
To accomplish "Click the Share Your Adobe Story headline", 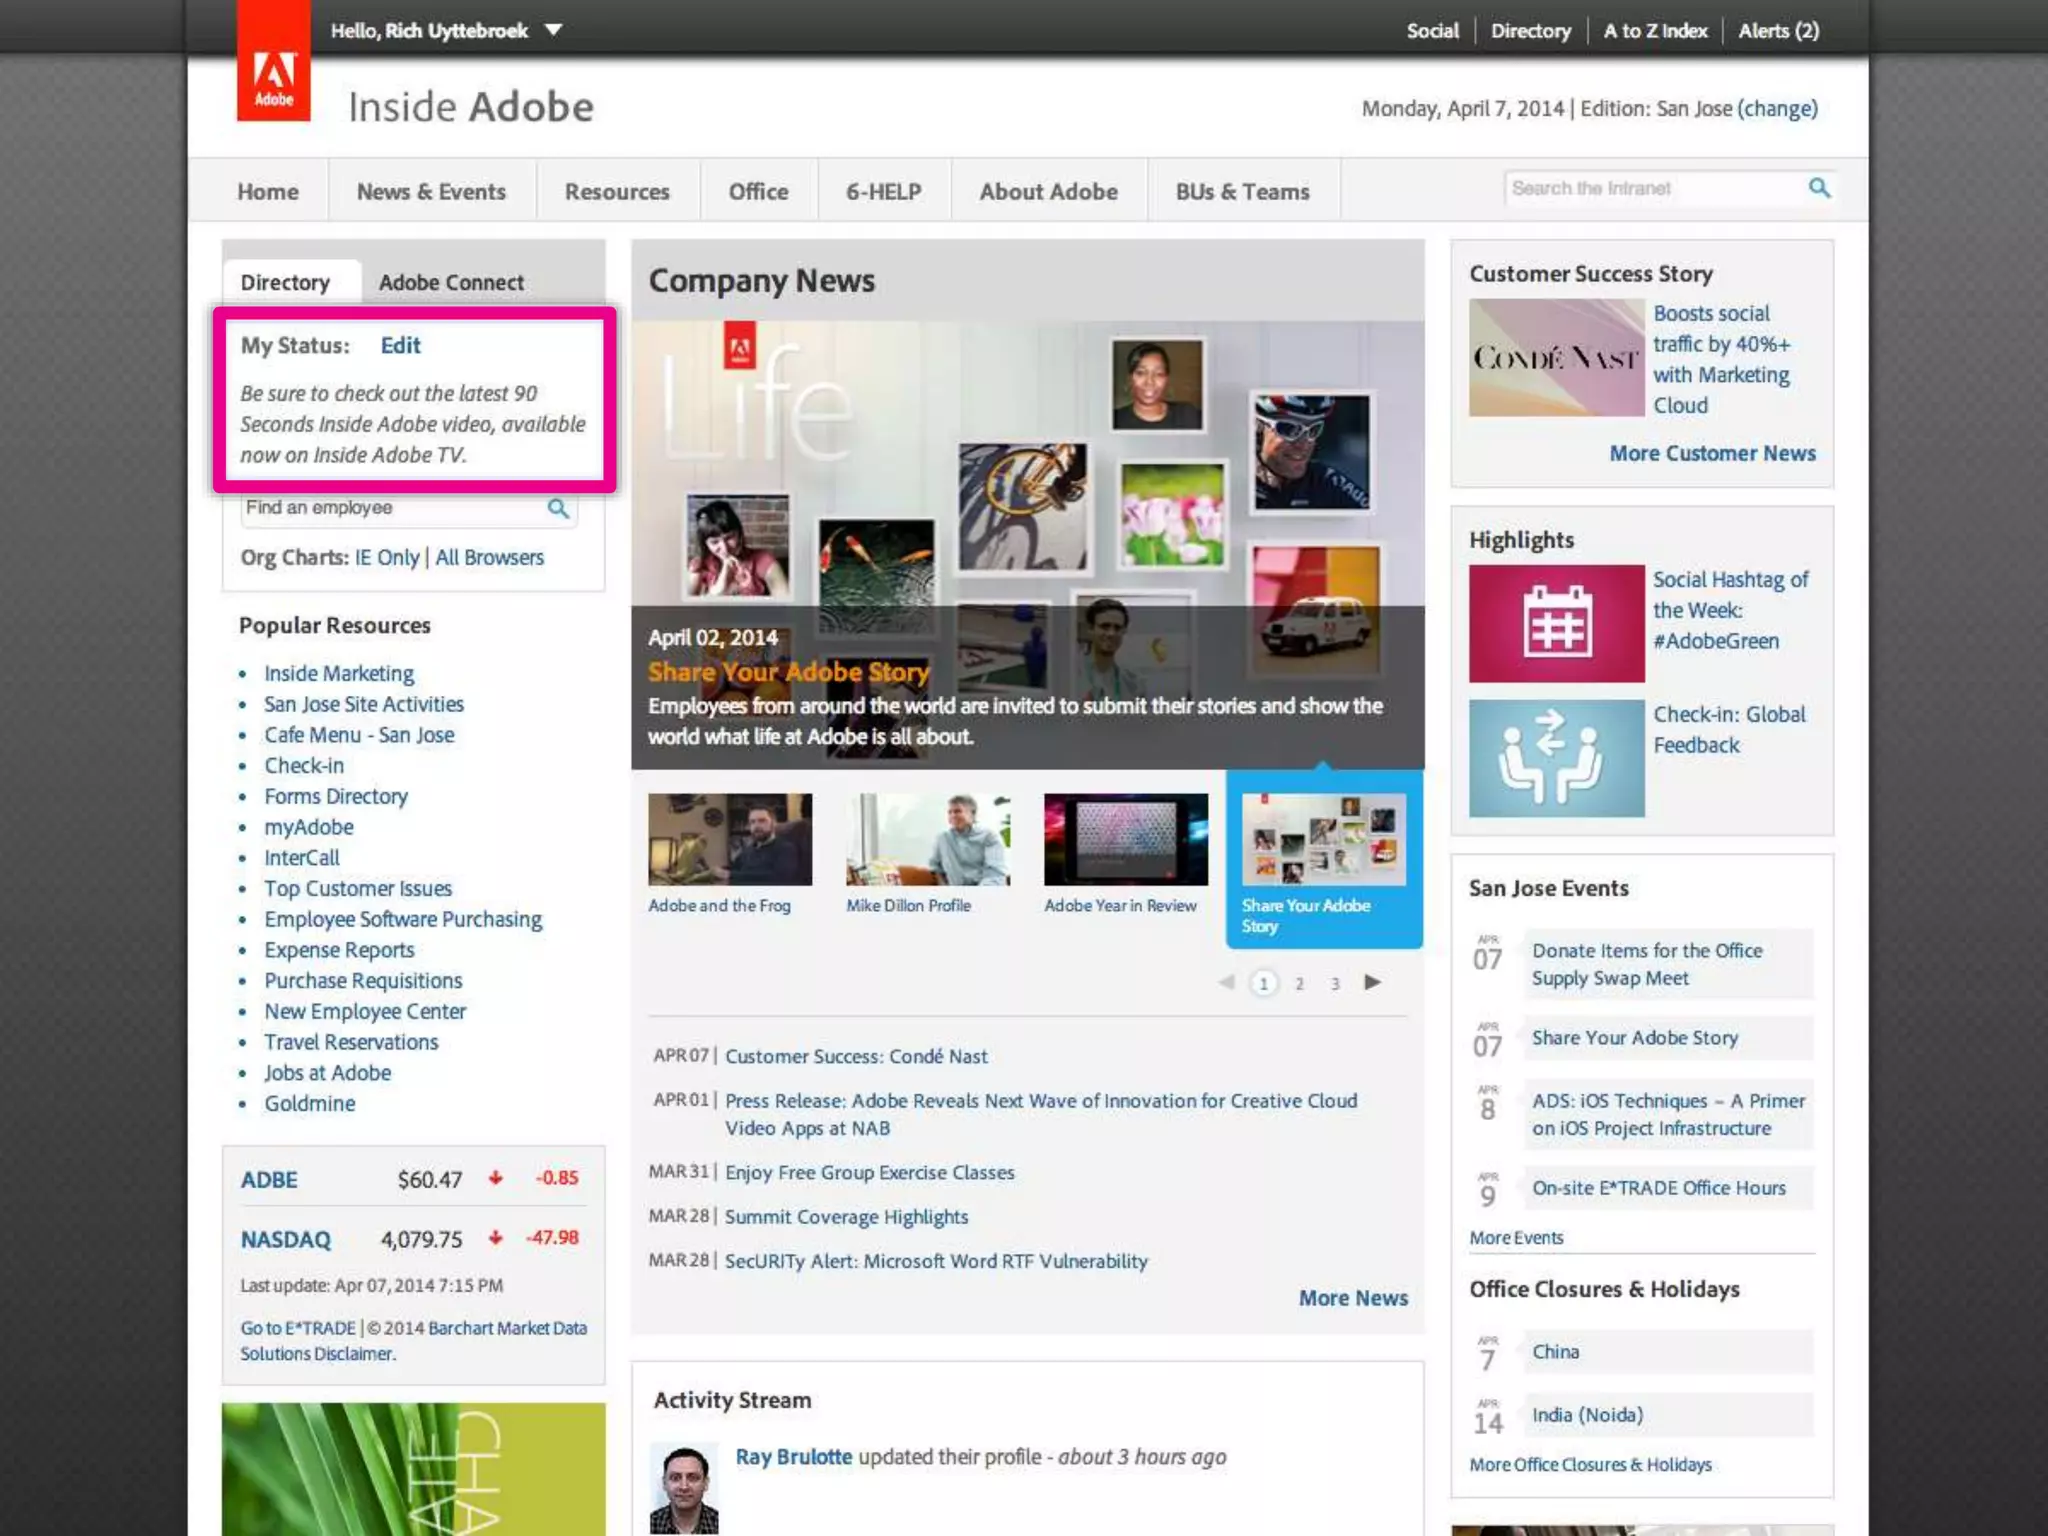I will coord(789,672).
